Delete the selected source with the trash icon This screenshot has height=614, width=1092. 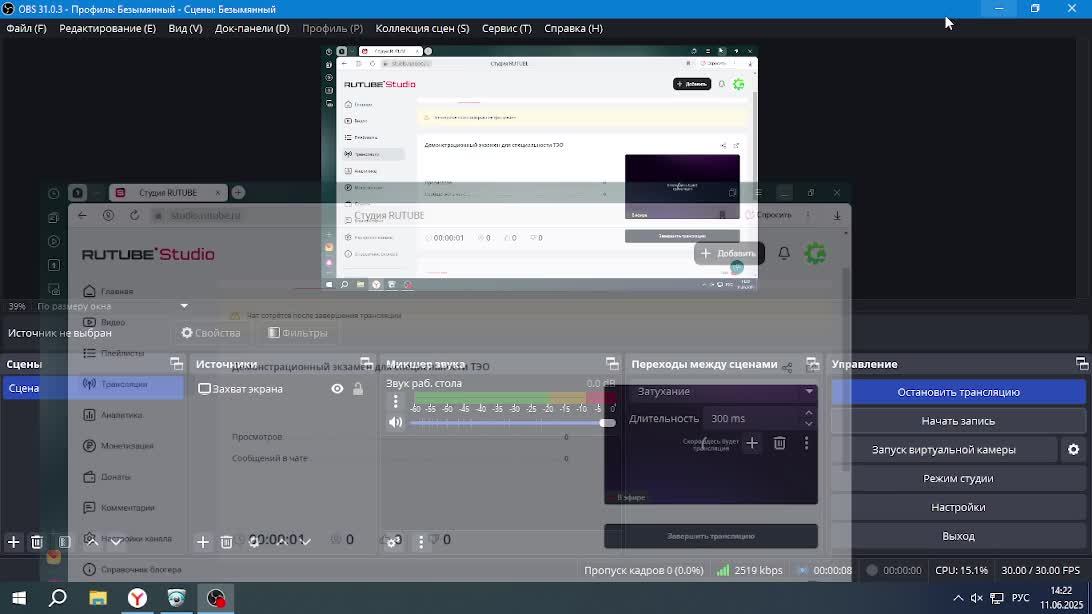pos(226,542)
